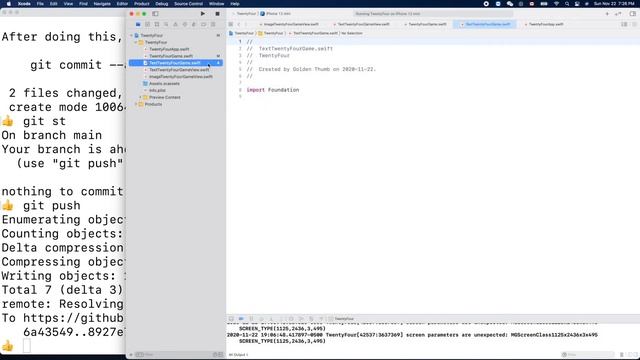This screenshot has height=360, width=640.
Task: Open WeChat menu bar icon
Action: (510, 4)
